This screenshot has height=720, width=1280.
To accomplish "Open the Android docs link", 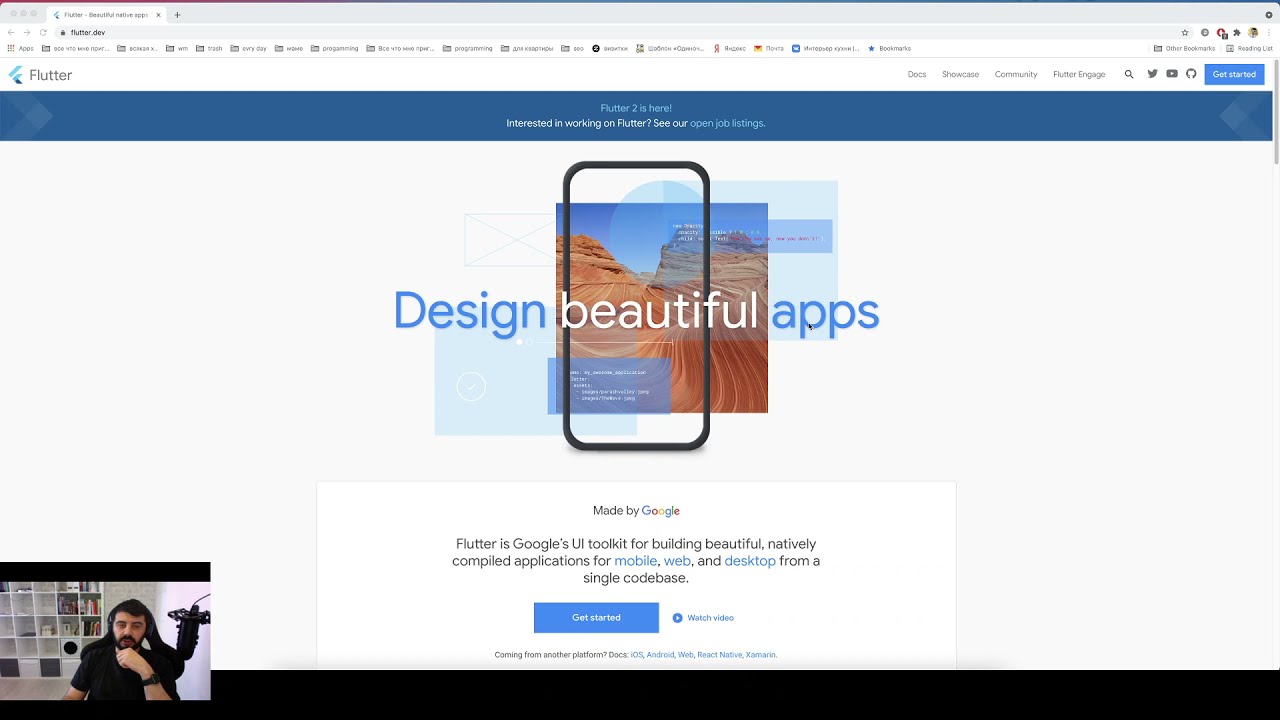I will pyautogui.click(x=660, y=655).
